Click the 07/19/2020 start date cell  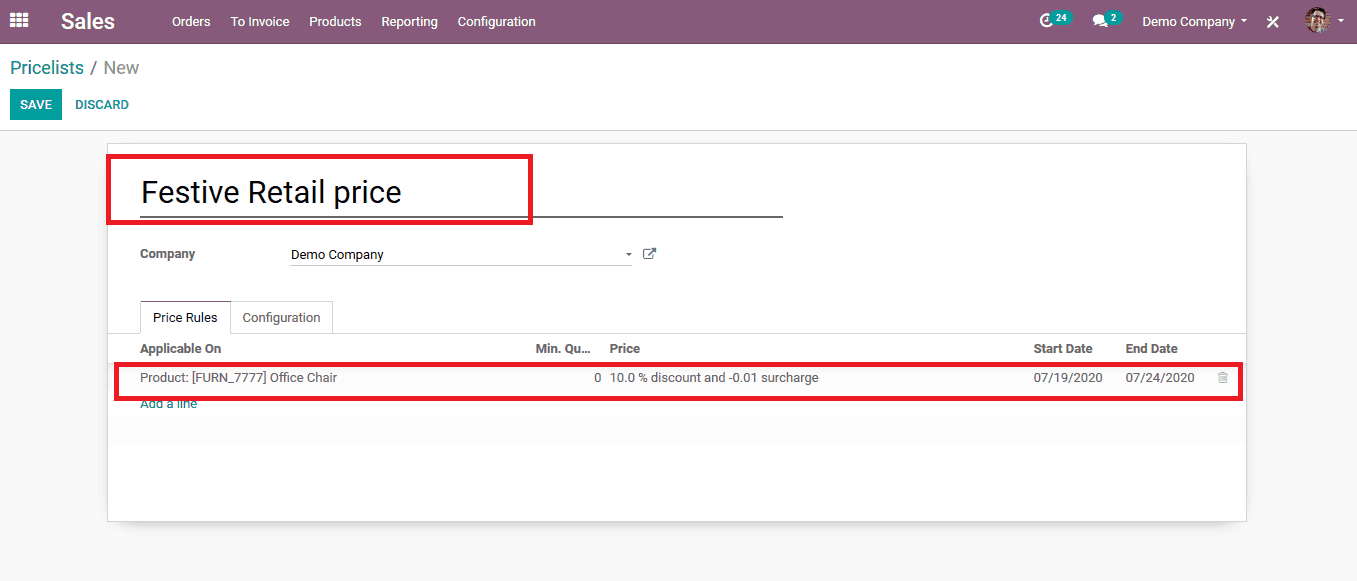coord(1068,378)
